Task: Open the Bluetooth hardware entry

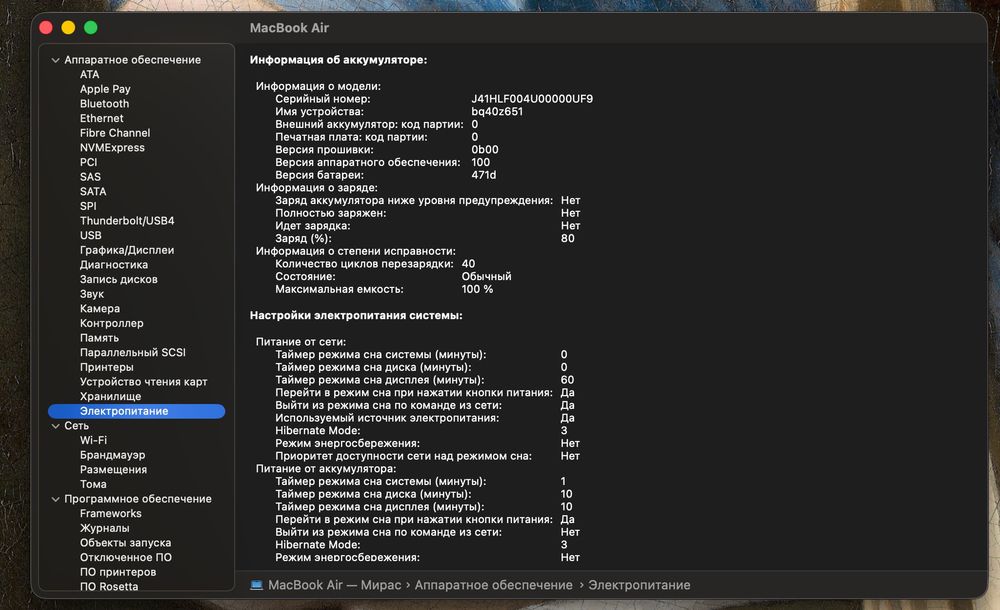Action: tap(104, 104)
